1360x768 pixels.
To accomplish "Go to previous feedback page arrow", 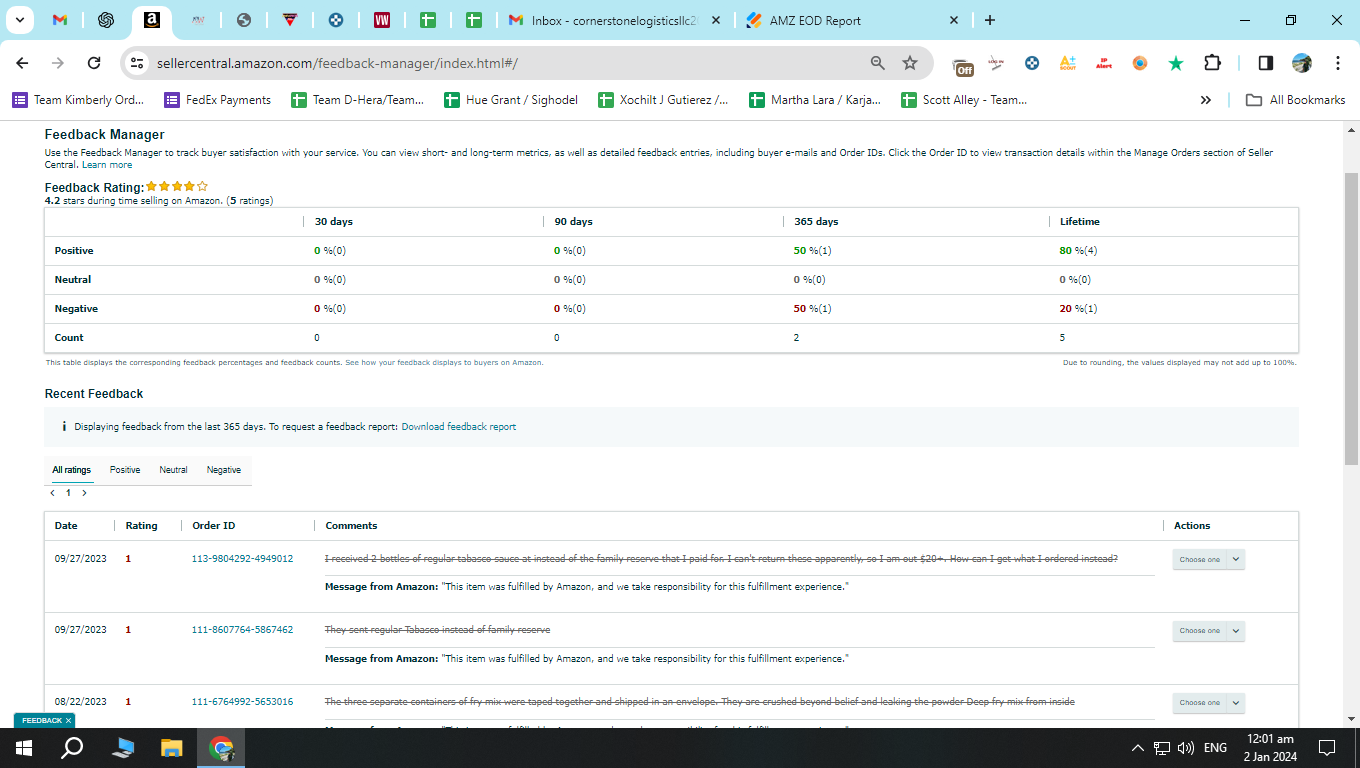I will pyautogui.click(x=53, y=493).
